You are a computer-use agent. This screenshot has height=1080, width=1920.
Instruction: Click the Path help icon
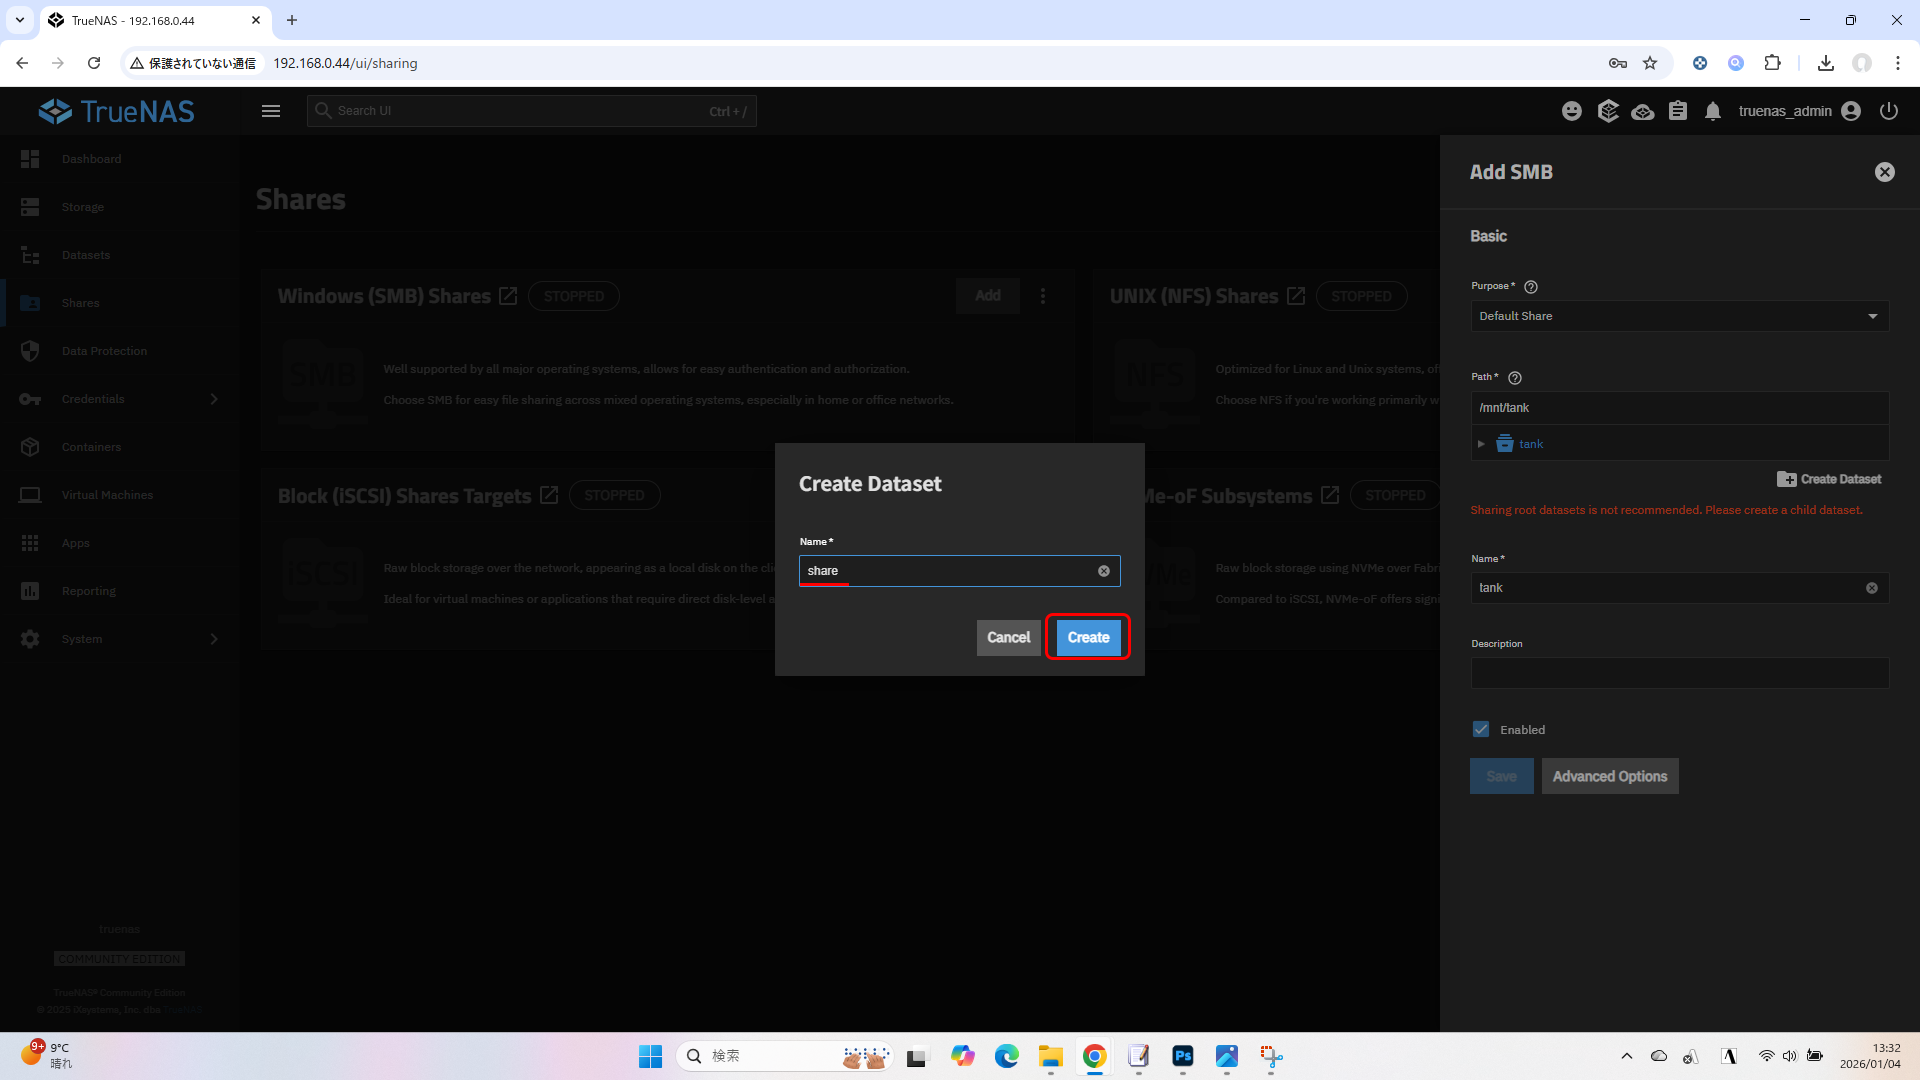1515,378
